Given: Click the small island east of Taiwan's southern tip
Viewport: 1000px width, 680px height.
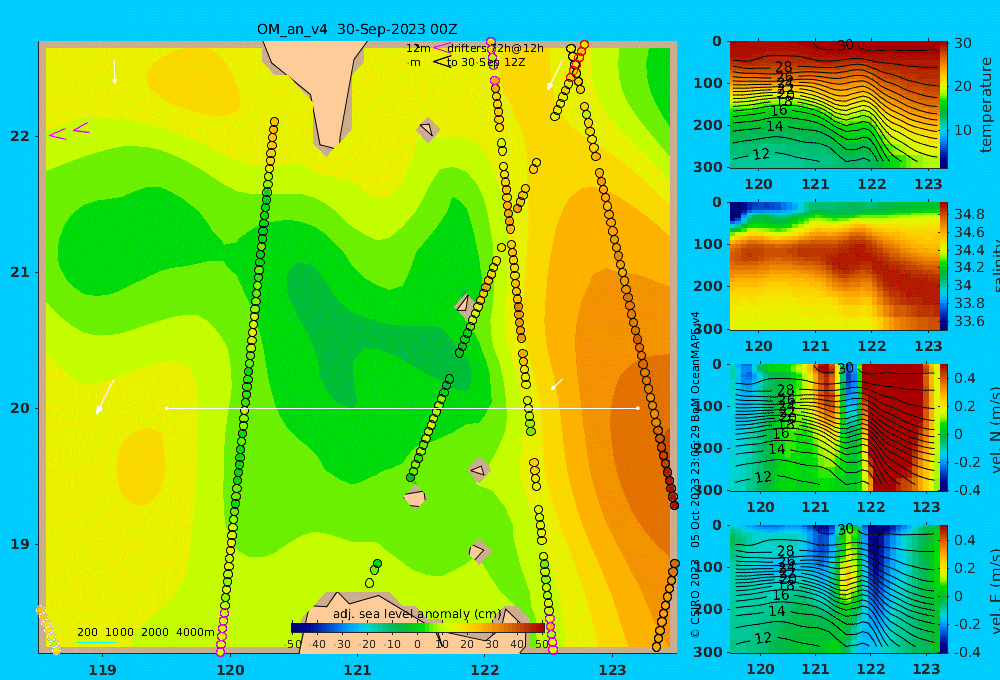Looking at the screenshot, I should [428, 129].
